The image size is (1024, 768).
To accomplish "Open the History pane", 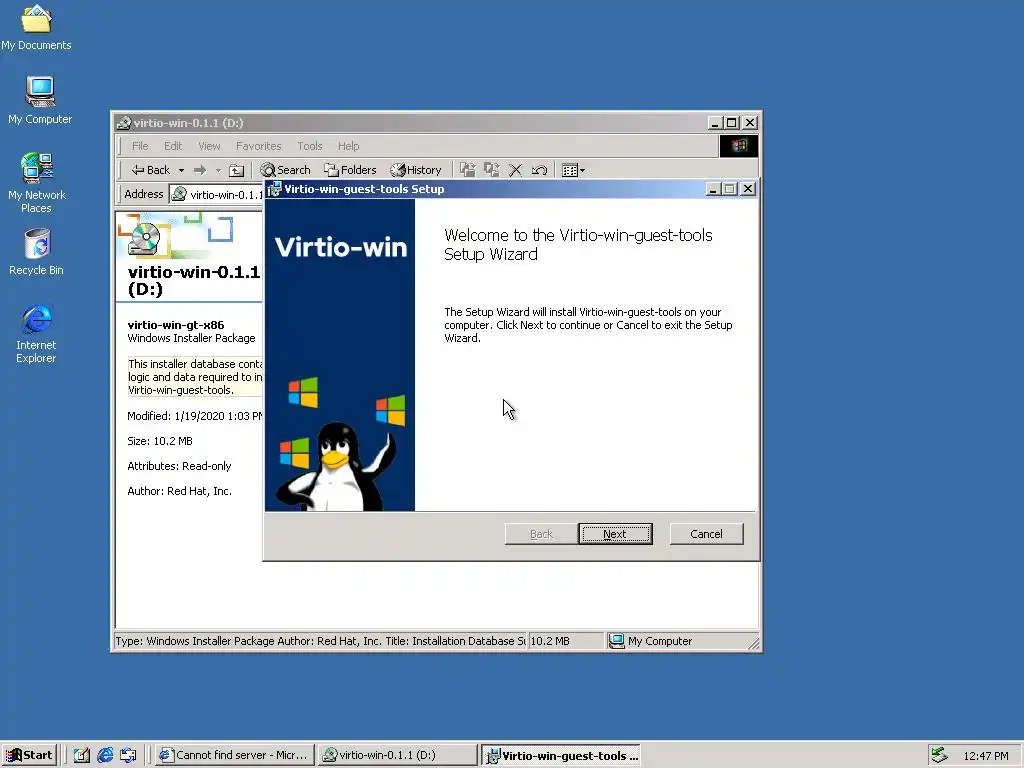I will (416, 170).
